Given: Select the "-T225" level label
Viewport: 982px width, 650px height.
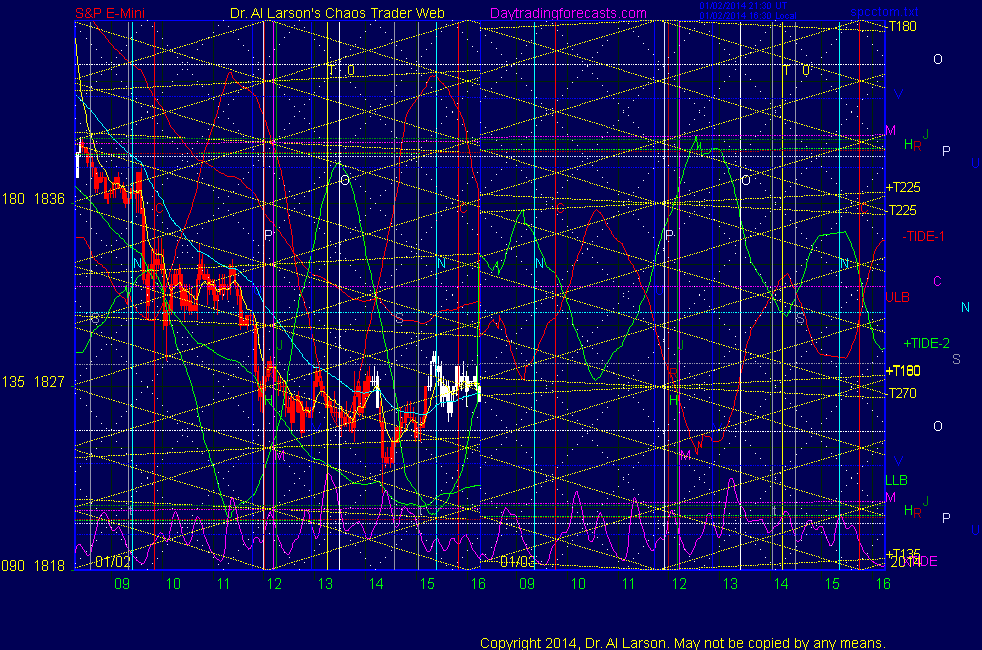Looking at the screenshot, I should tap(902, 210).
